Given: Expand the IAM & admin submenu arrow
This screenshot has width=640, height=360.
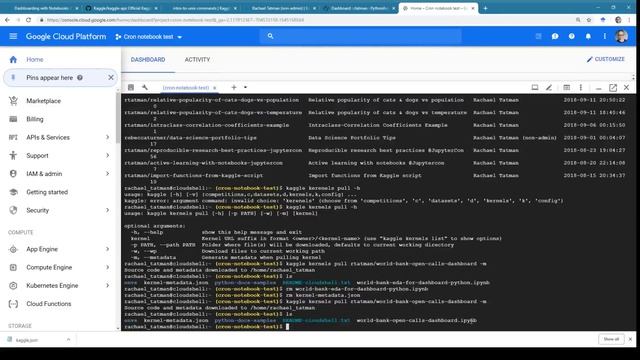Looking at the screenshot, I should [x=107, y=174].
